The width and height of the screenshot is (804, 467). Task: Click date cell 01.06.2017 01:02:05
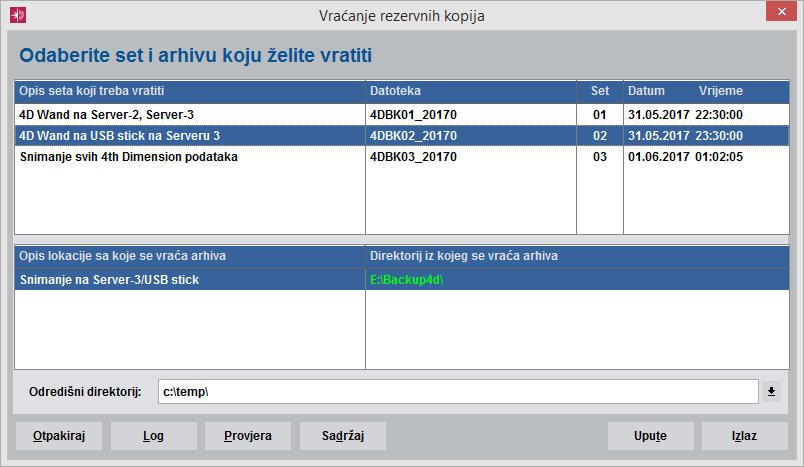(685, 156)
